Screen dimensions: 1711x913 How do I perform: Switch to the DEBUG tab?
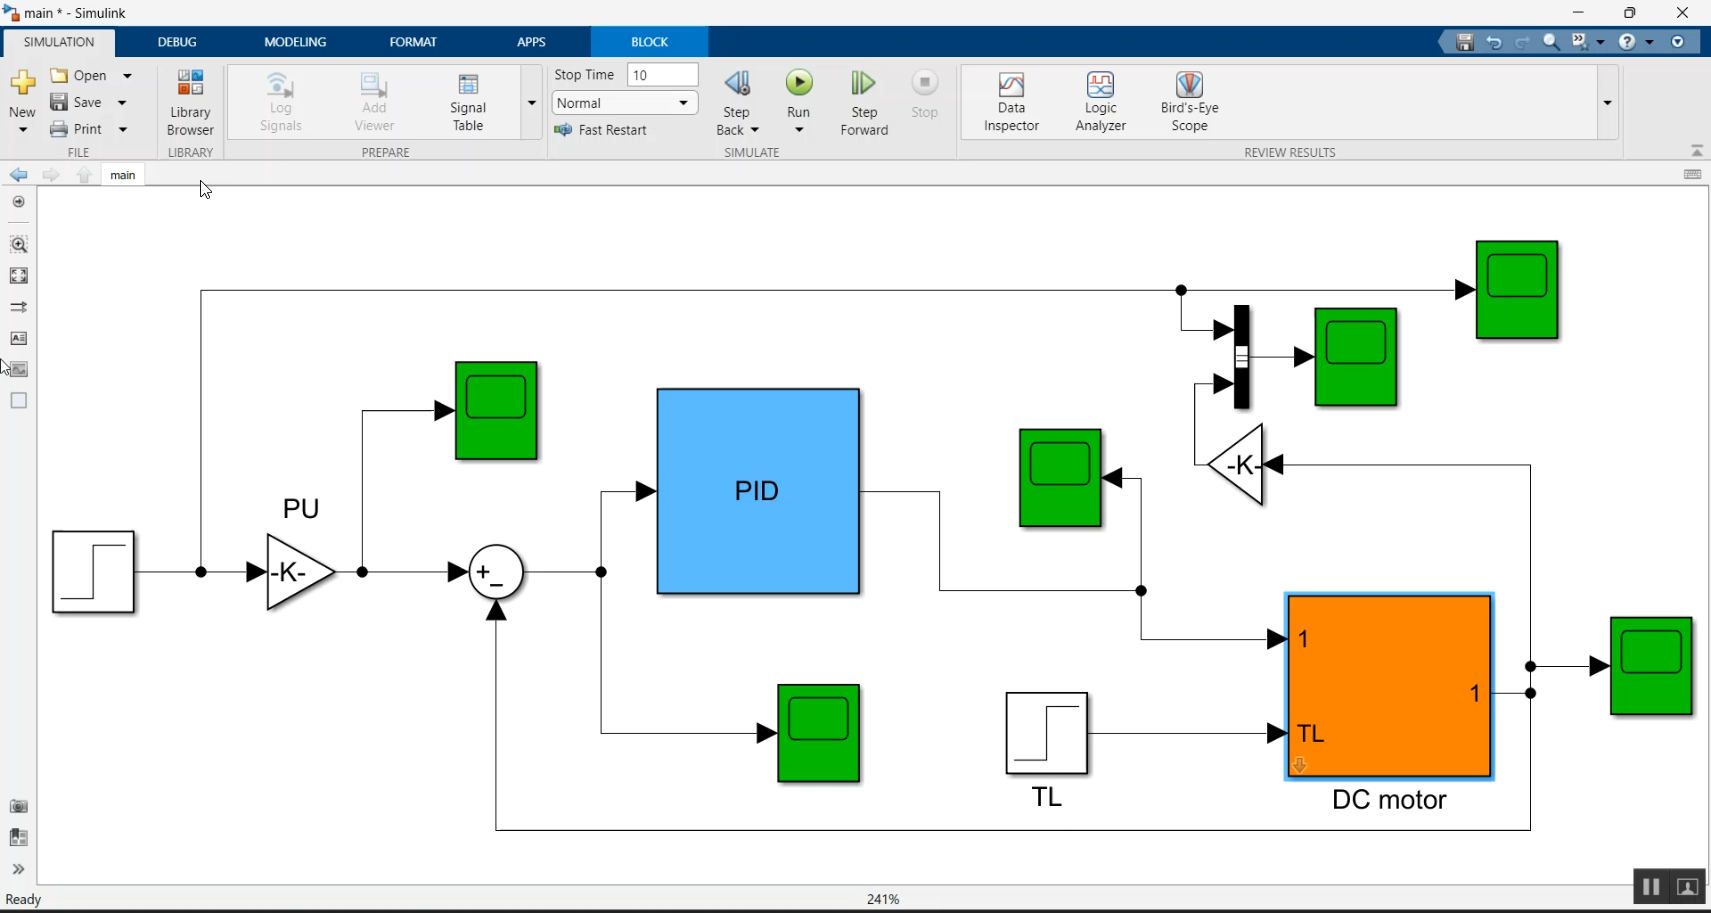coord(177,42)
